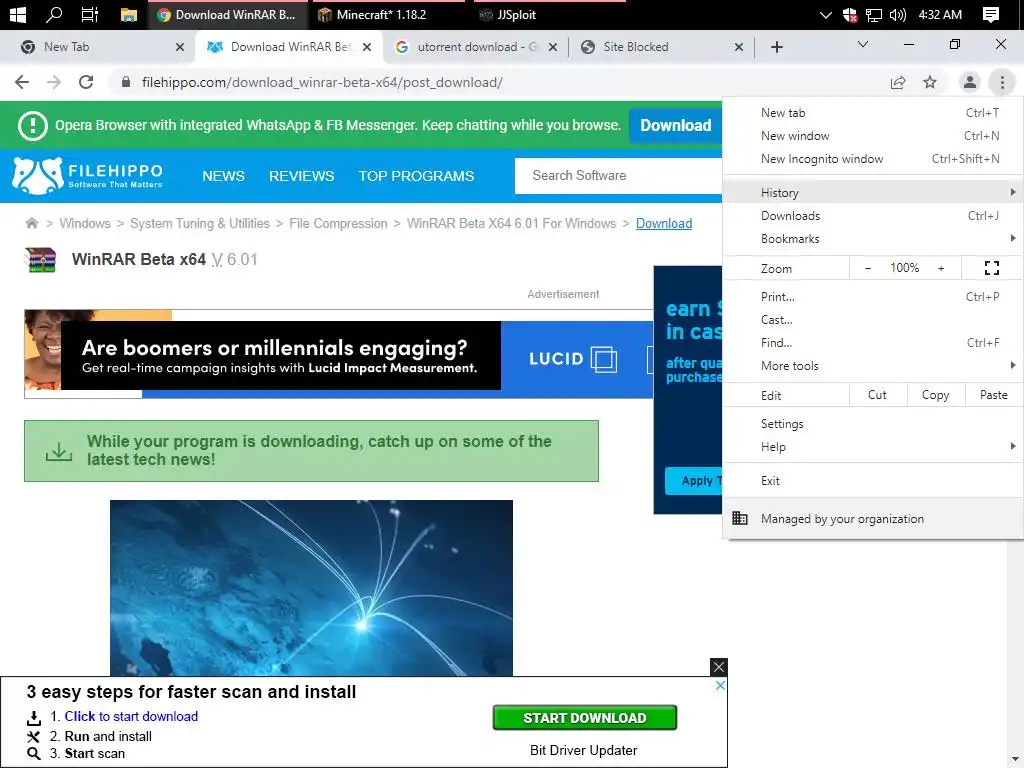Click the share page icon in address bar

[x=898, y=82]
